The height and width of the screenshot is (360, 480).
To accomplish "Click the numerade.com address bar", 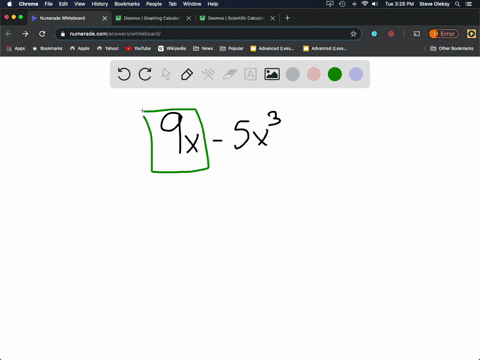I will click(208, 34).
